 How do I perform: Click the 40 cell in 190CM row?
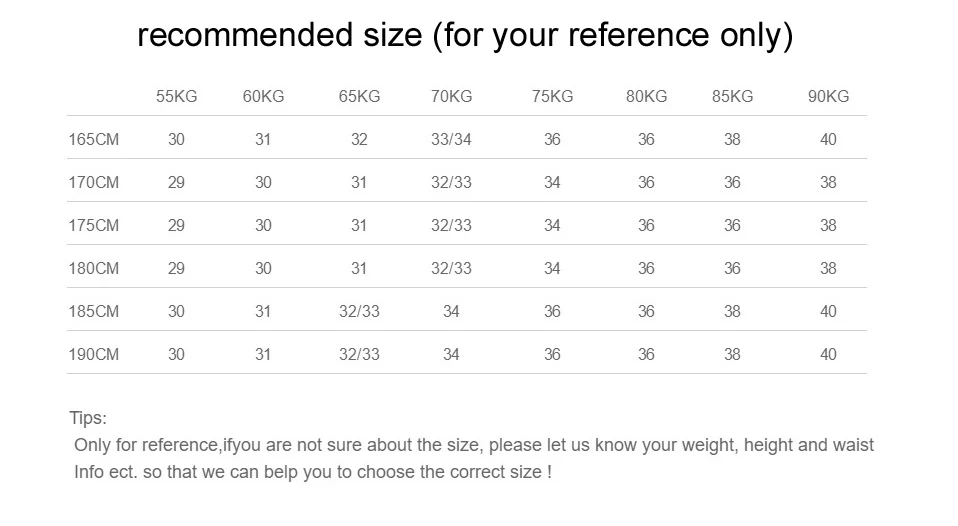coord(828,355)
